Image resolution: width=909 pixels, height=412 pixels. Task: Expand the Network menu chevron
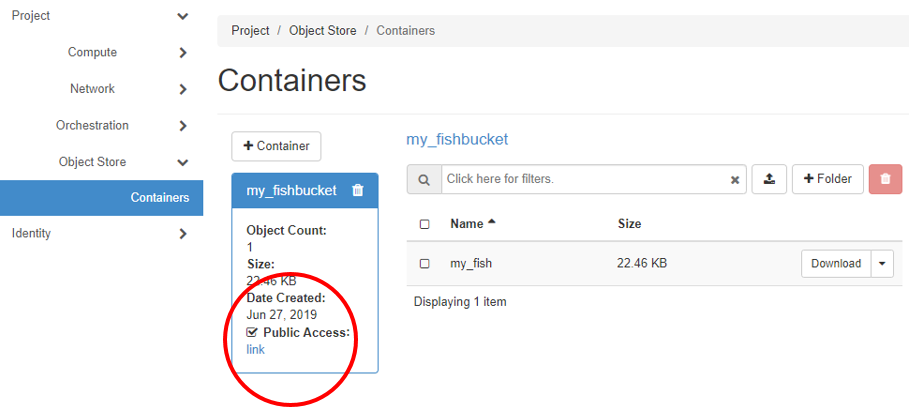point(182,89)
